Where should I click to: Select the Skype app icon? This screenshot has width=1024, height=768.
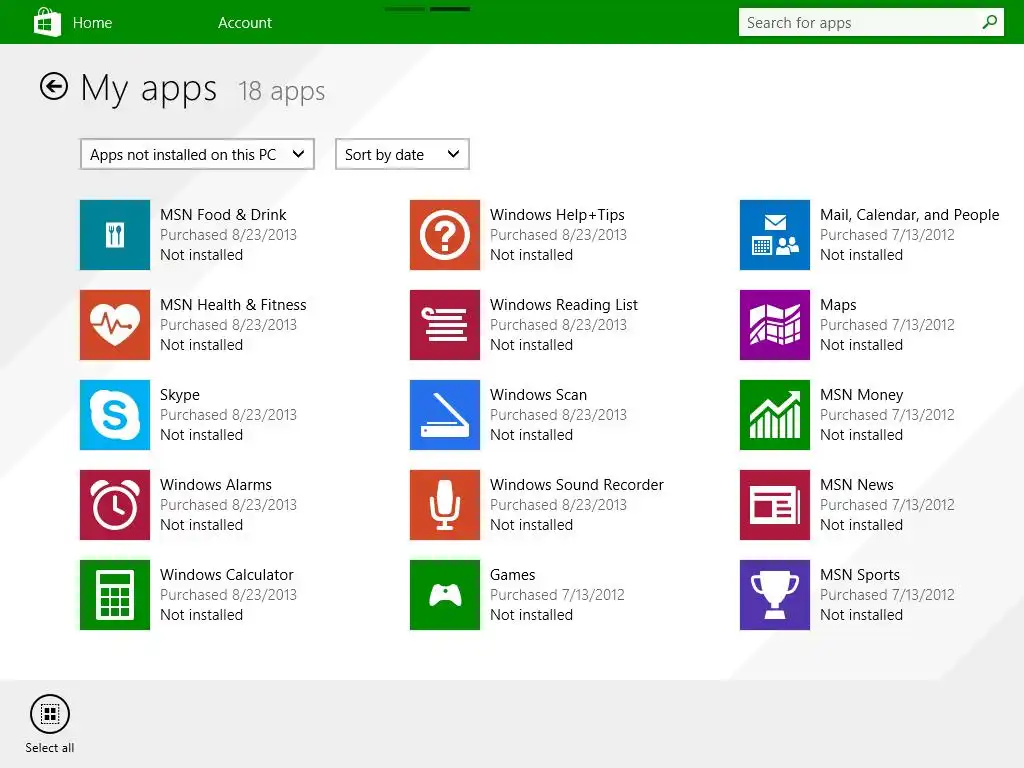(x=115, y=415)
